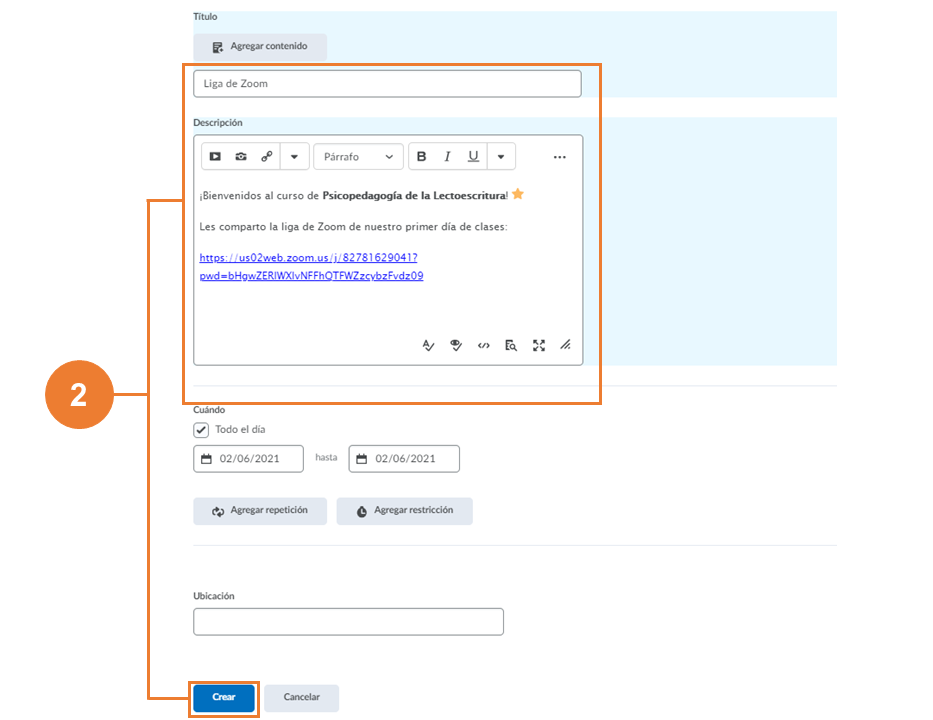Click the Crear button

[224, 698]
